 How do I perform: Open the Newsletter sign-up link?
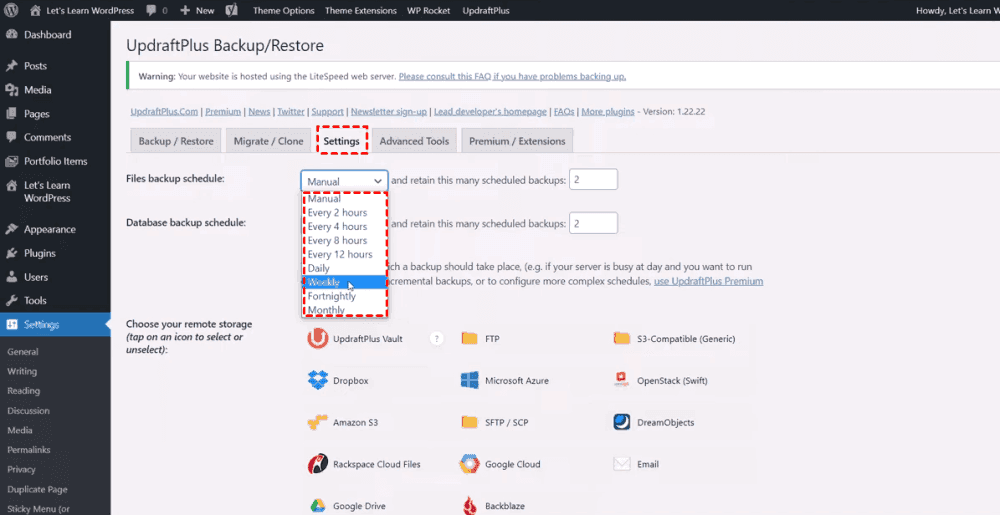click(x=389, y=112)
